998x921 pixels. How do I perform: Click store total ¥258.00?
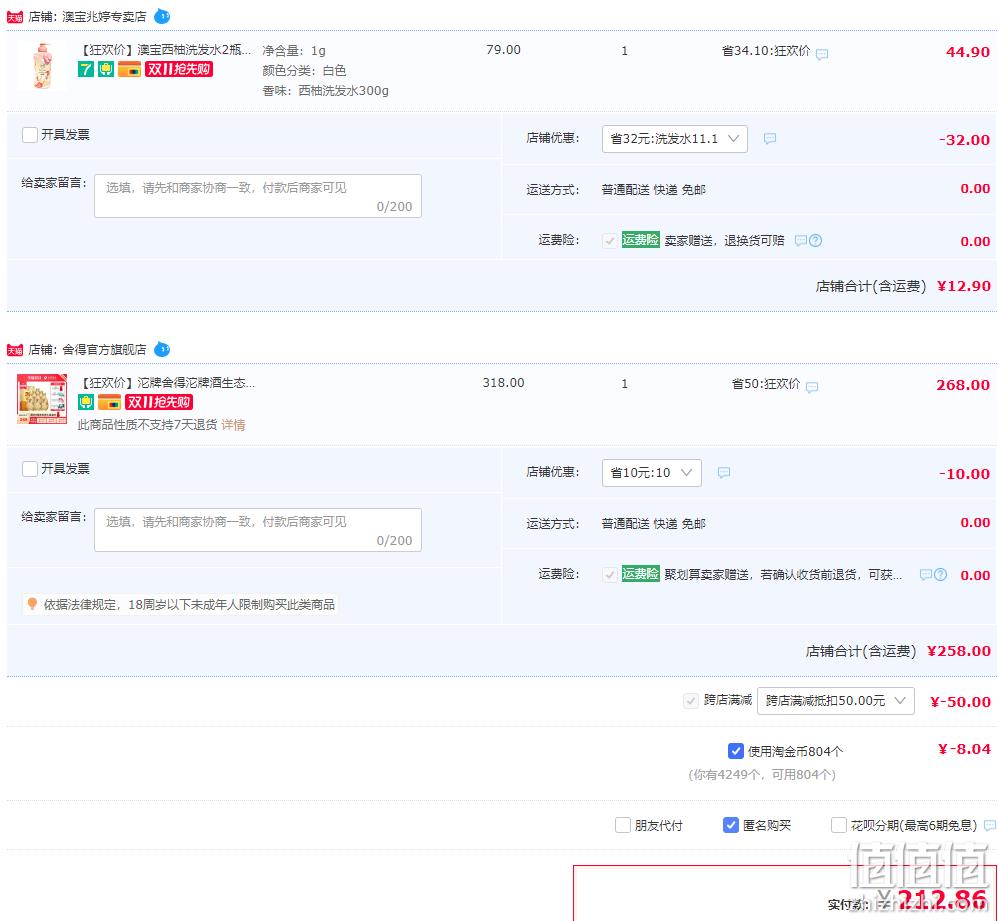(x=959, y=650)
